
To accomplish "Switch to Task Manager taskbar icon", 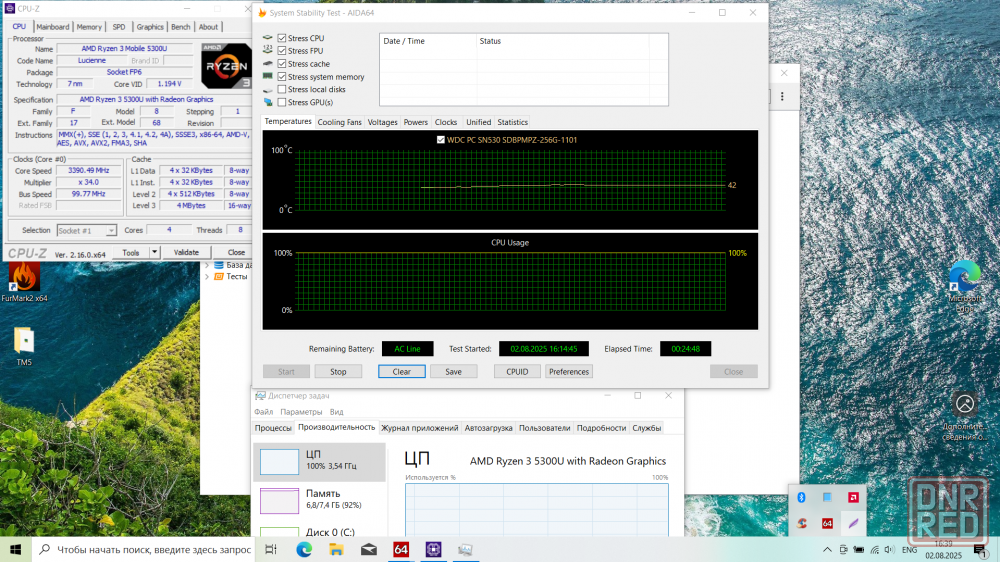I will point(466,549).
